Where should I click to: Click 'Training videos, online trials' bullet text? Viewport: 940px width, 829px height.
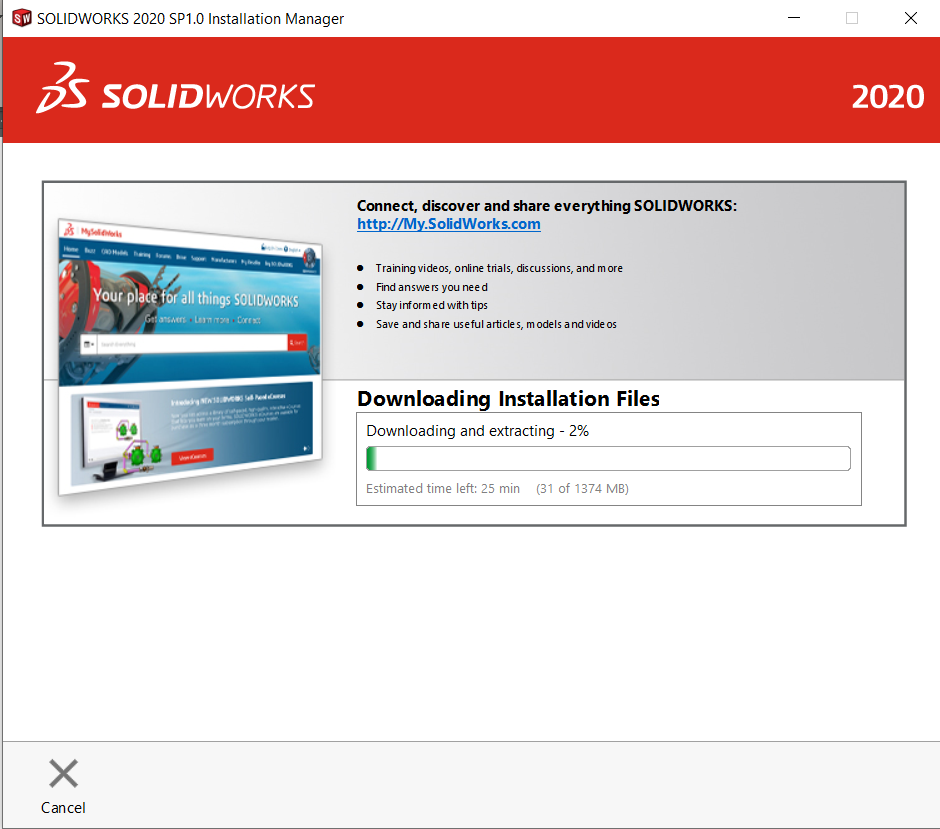pyautogui.click(x=499, y=268)
